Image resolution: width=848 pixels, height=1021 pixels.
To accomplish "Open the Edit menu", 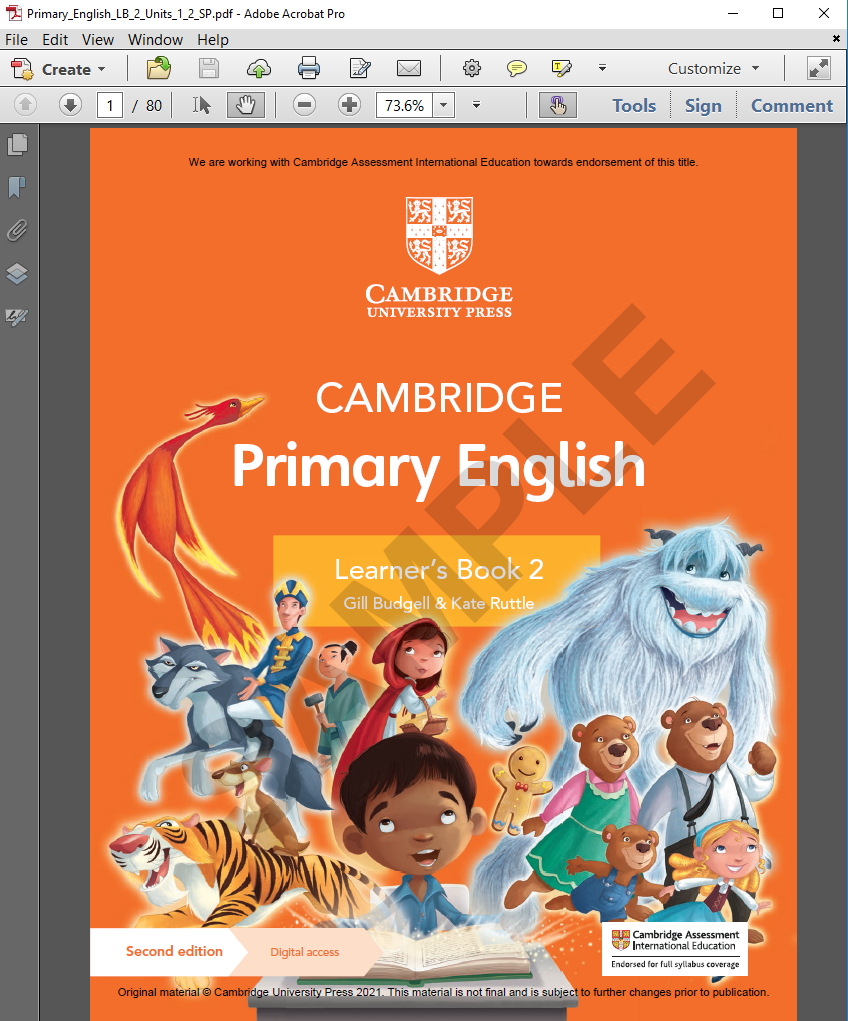I will pyautogui.click(x=55, y=40).
